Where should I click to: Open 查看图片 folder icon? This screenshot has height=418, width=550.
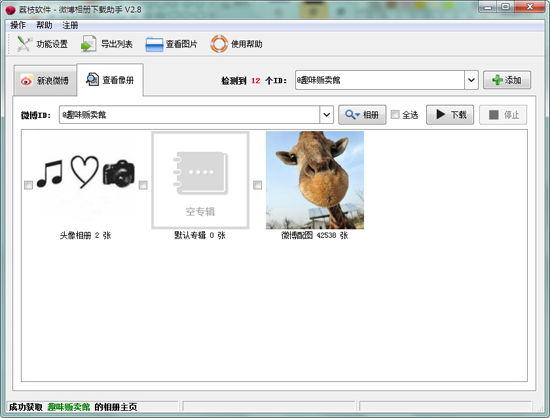tap(154, 45)
